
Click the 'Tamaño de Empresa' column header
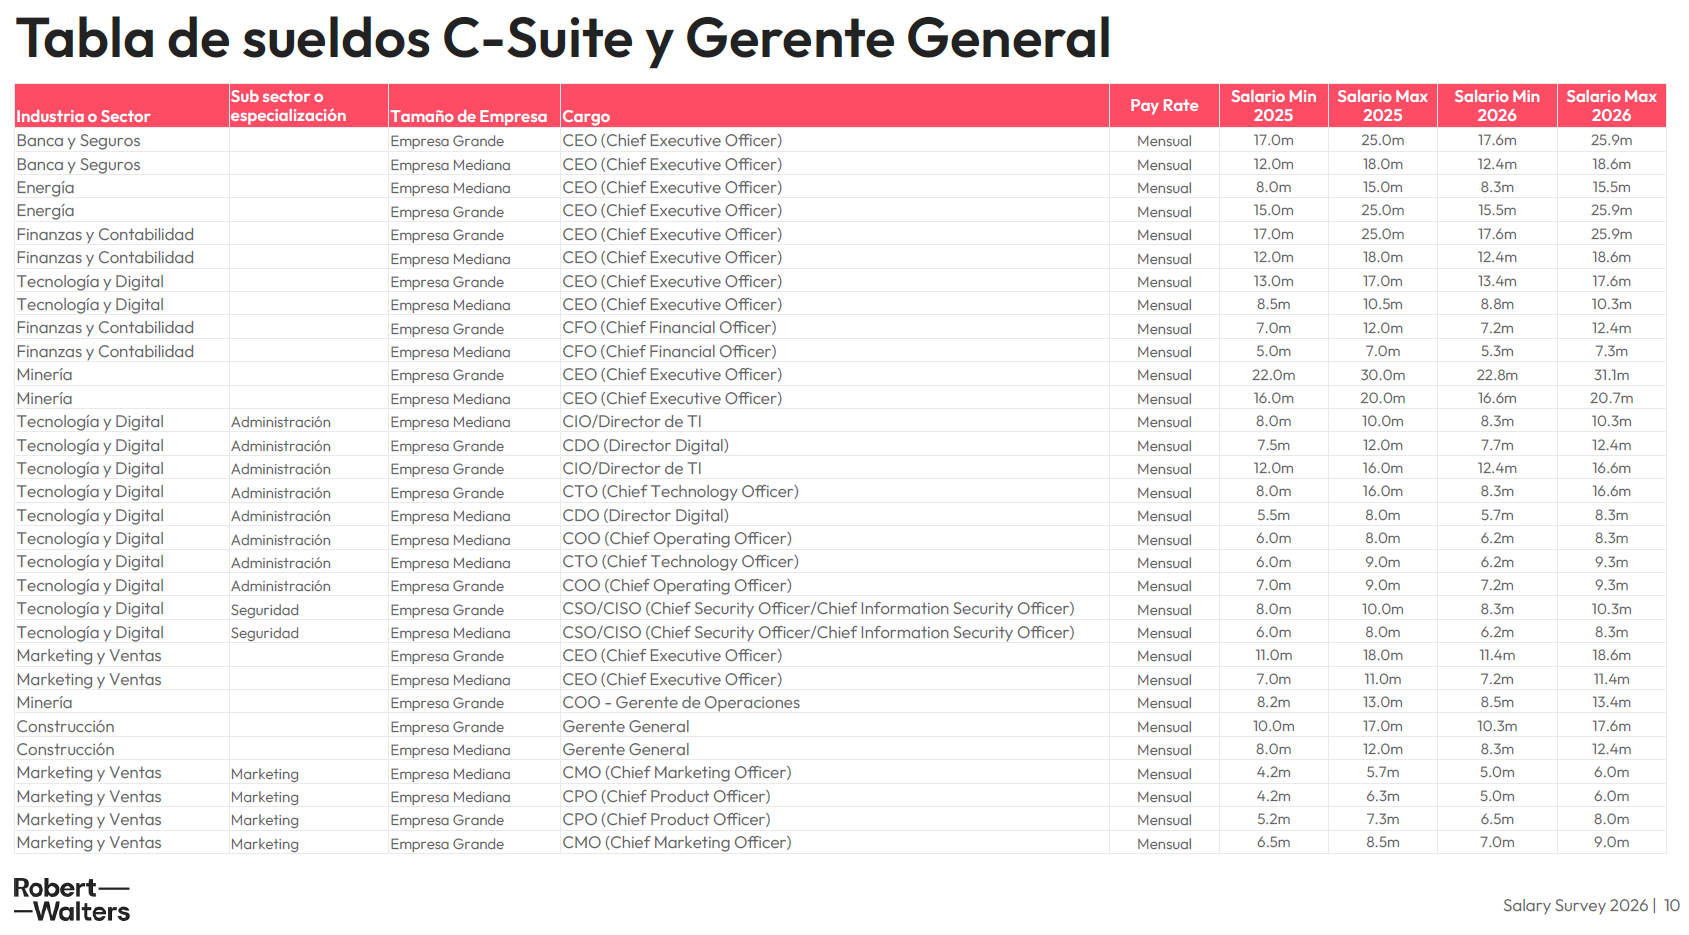coord(468,116)
